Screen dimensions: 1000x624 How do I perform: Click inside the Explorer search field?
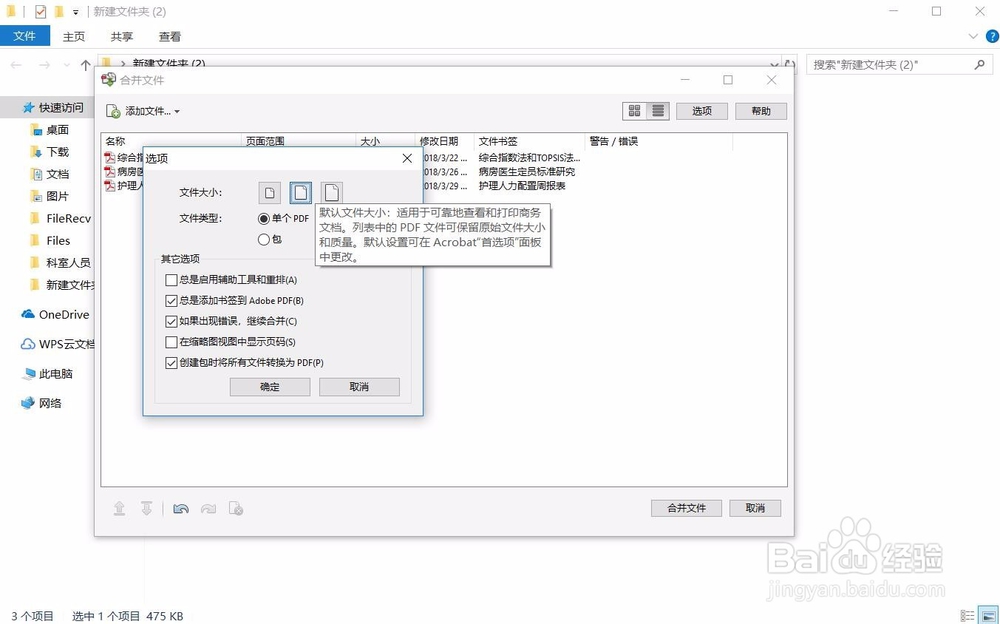[880, 63]
